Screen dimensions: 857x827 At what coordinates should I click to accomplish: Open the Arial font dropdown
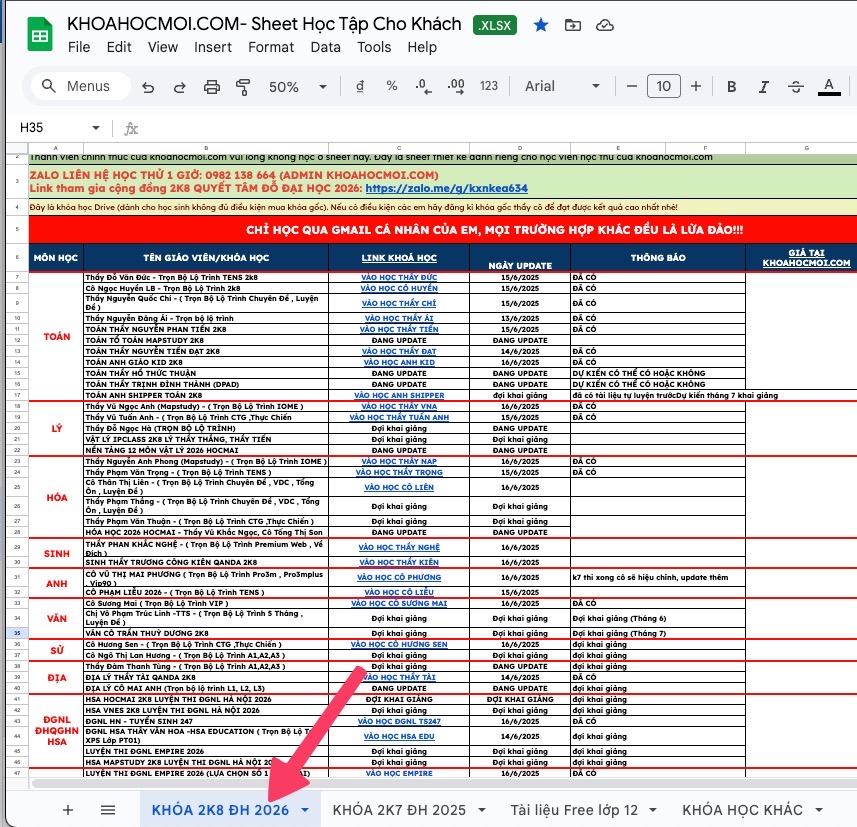(562, 86)
